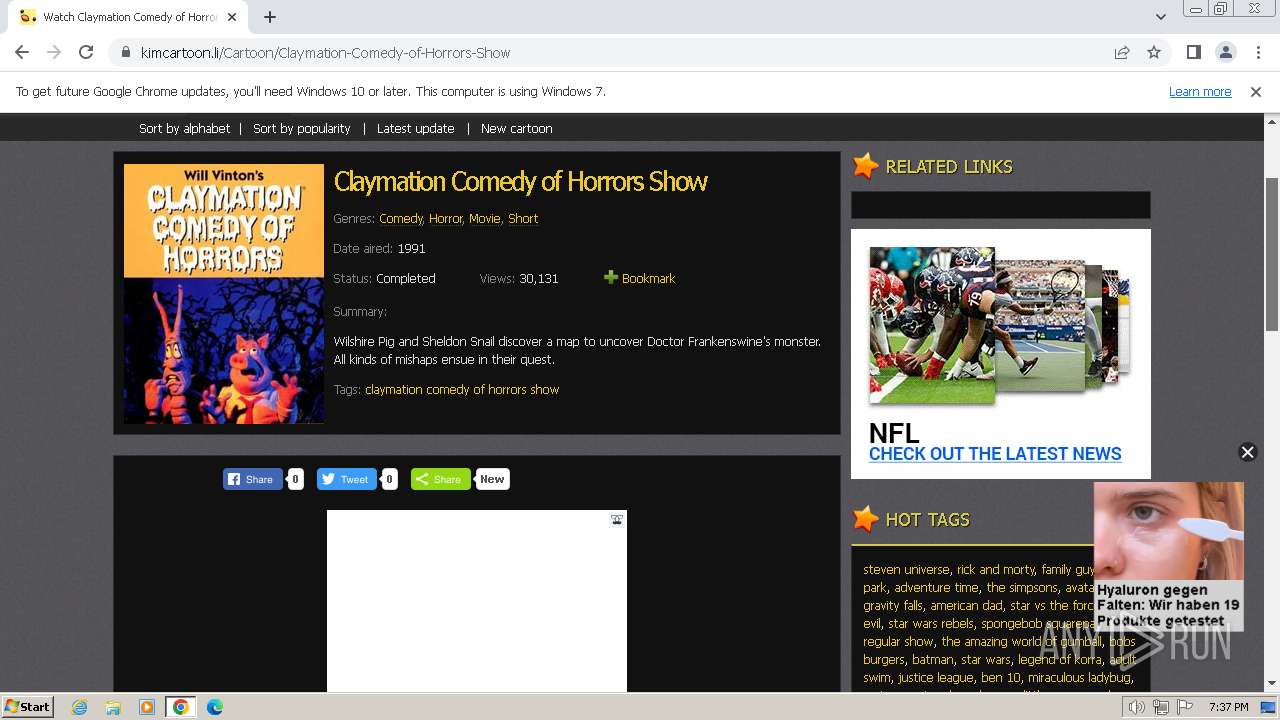This screenshot has width=1280, height=720.
Task: Open the Comedy genre link
Action: (401, 218)
